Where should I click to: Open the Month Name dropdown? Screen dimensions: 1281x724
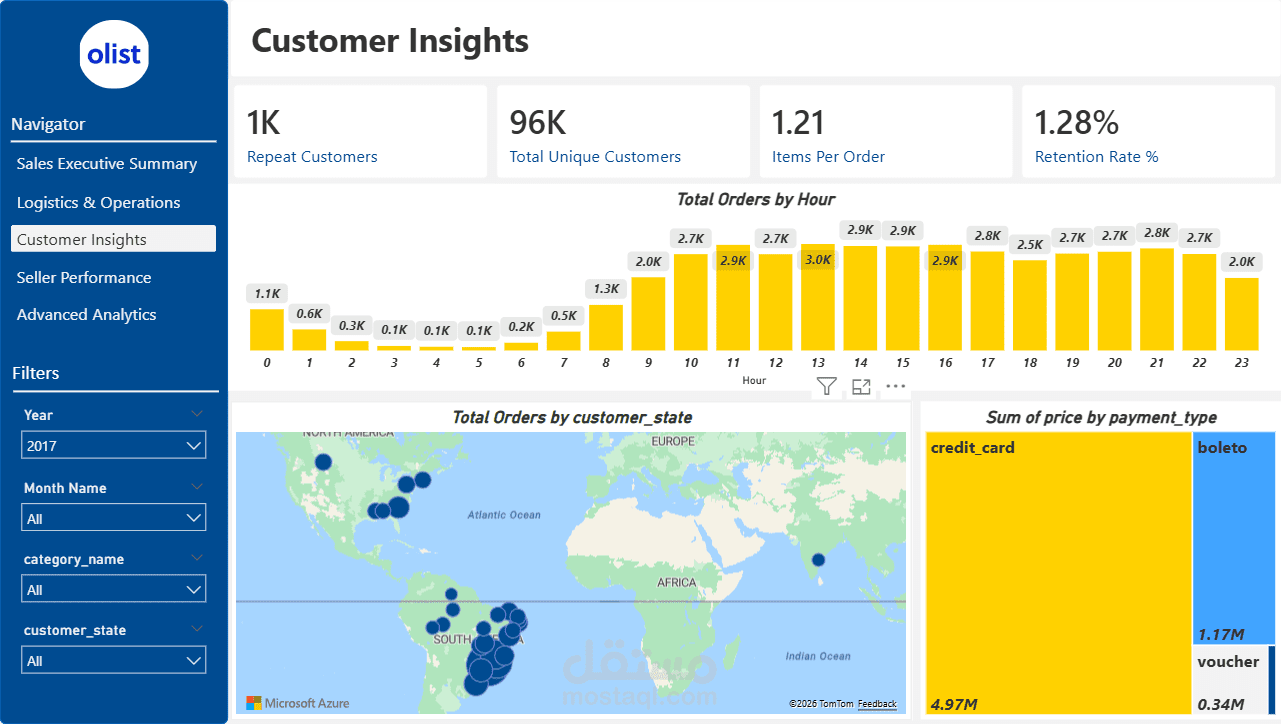click(113, 517)
